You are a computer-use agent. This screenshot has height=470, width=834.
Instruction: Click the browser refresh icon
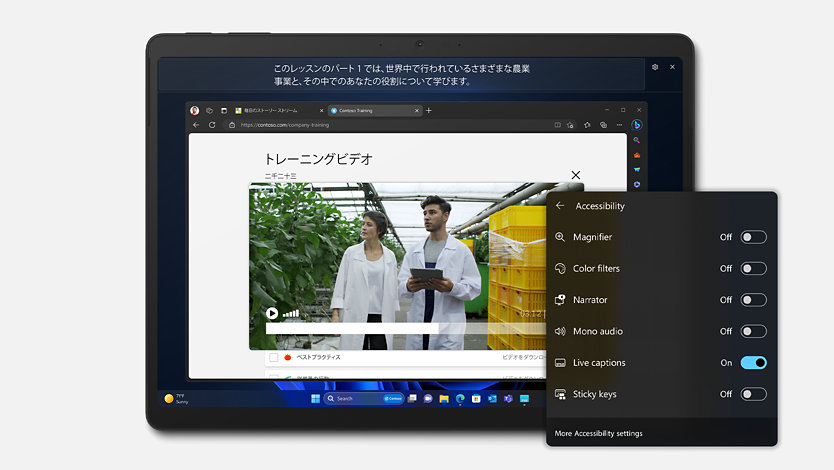point(213,125)
